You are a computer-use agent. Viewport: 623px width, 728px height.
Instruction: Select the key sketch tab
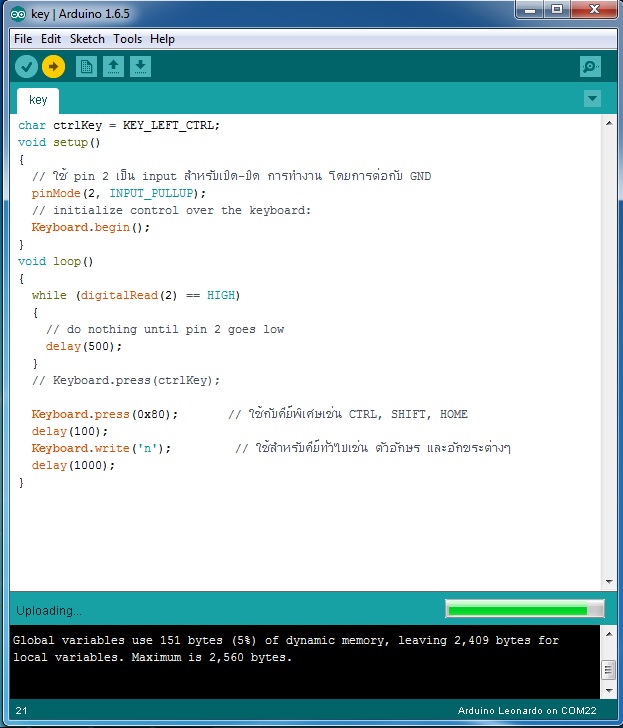click(x=38, y=100)
